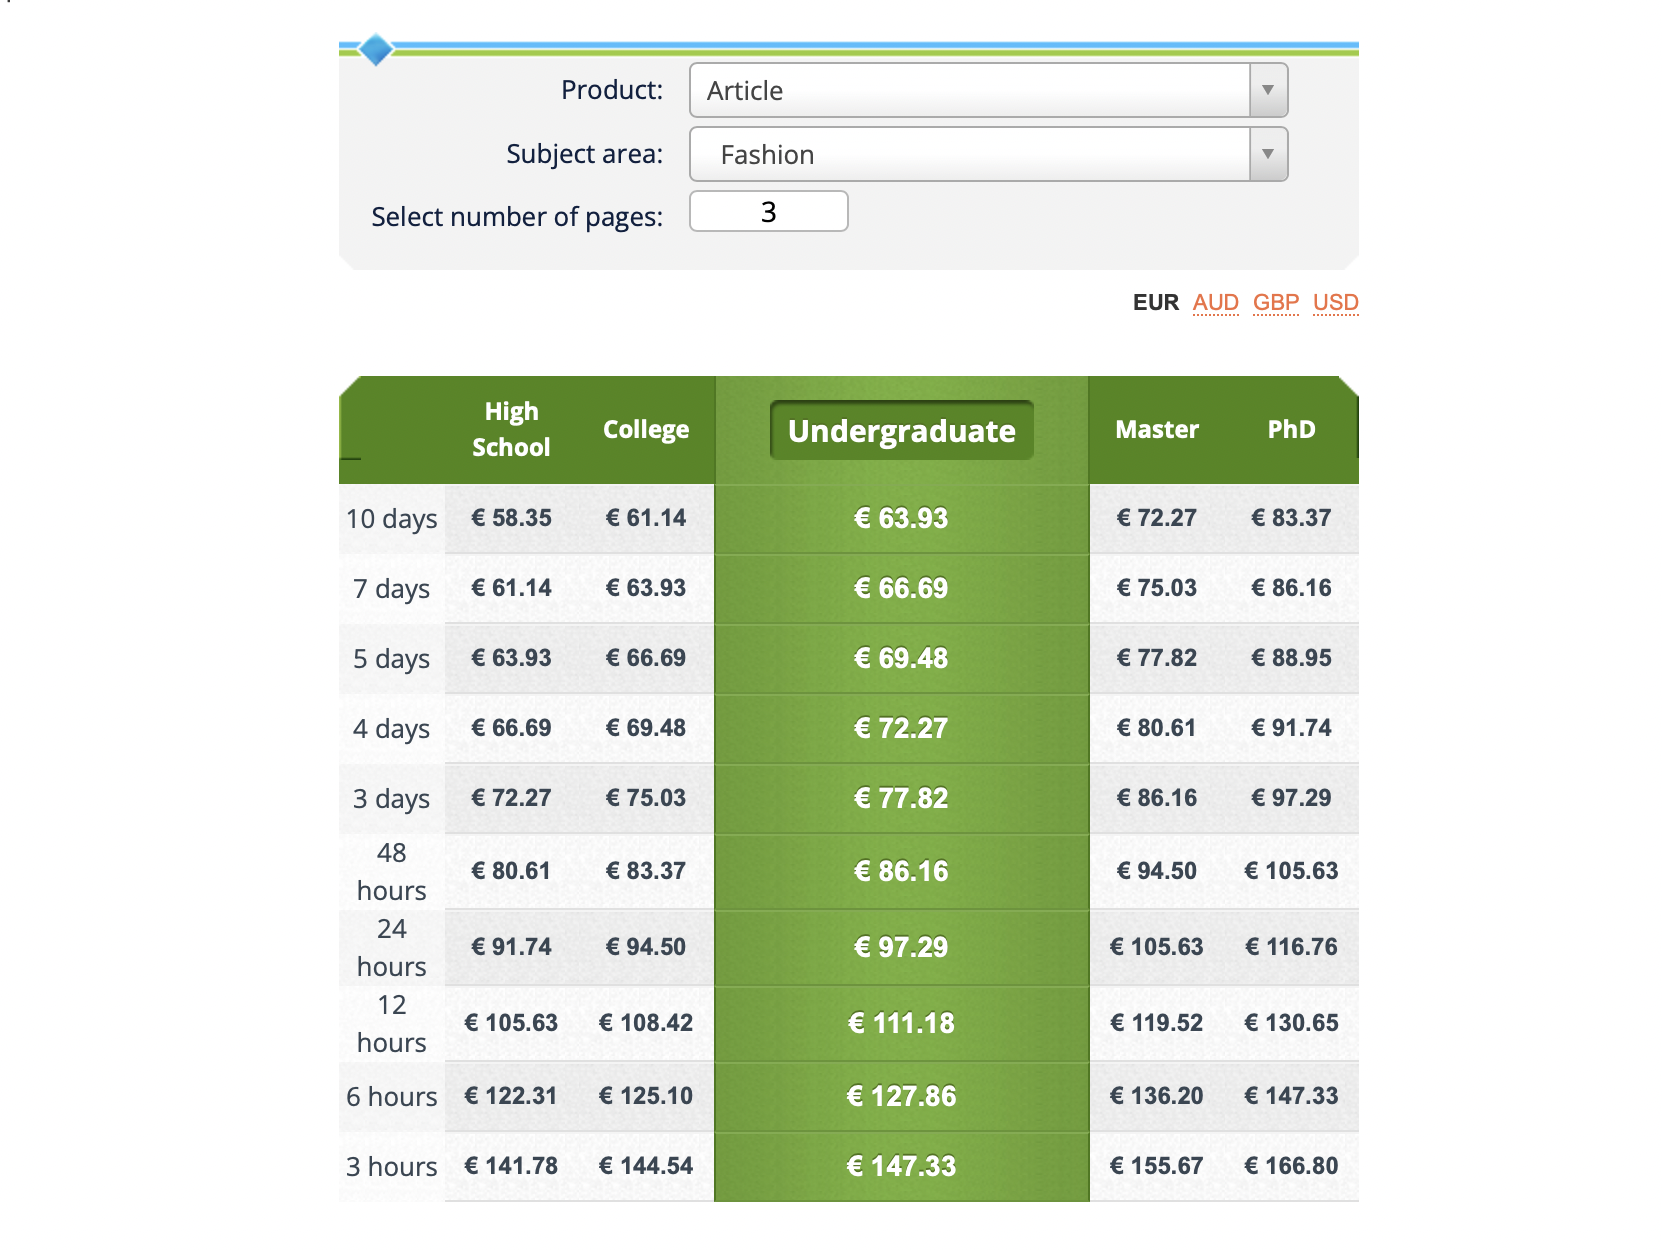Select the High School column header
The image size is (1662, 1250).
[511, 429]
